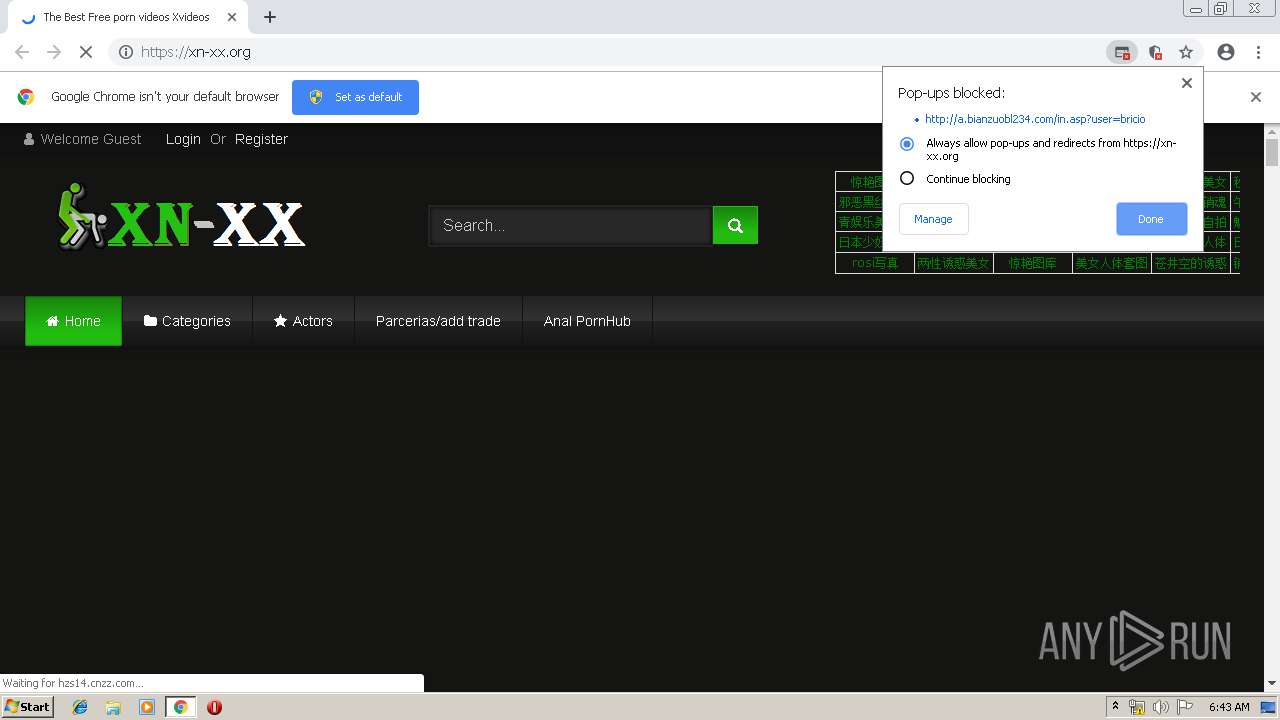The image size is (1280, 720).
Task: Open pop-up blocked indicator in address bar
Action: pyautogui.click(x=1122, y=52)
